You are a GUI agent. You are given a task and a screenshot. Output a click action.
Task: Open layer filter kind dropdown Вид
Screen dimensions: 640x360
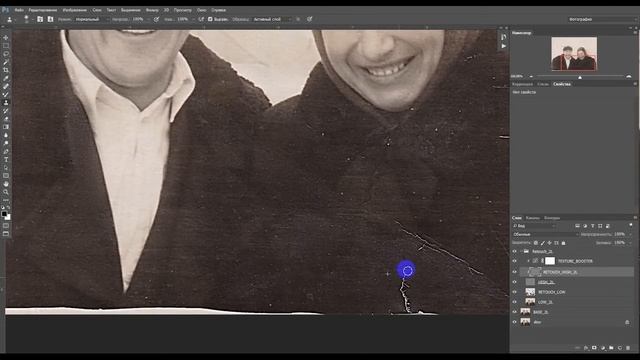point(534,226)
